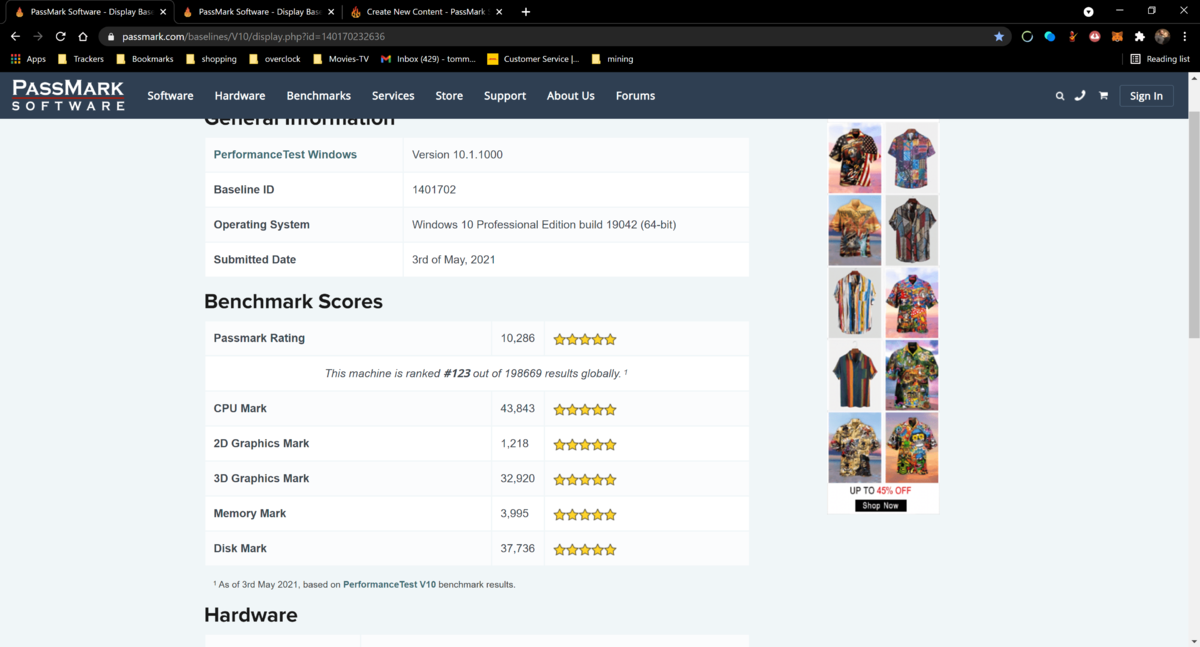Close the Create New Content tab
Image resolution: width=1200 pixels, height=647 pixels.
click(x=499, y=12)
